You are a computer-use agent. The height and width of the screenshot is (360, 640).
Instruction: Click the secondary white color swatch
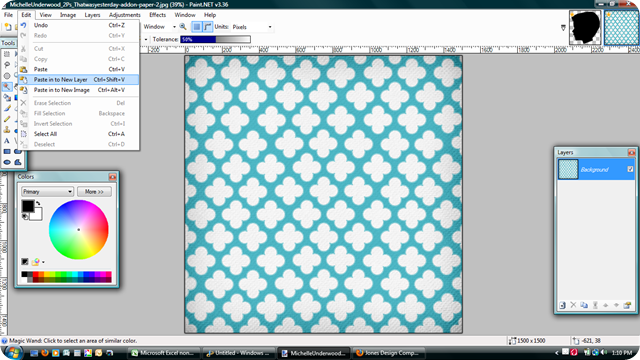tap(36, 215)
